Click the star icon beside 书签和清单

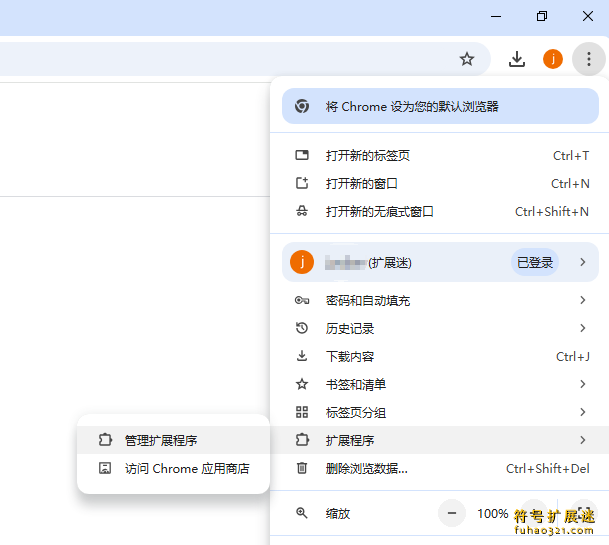[302, 384]
